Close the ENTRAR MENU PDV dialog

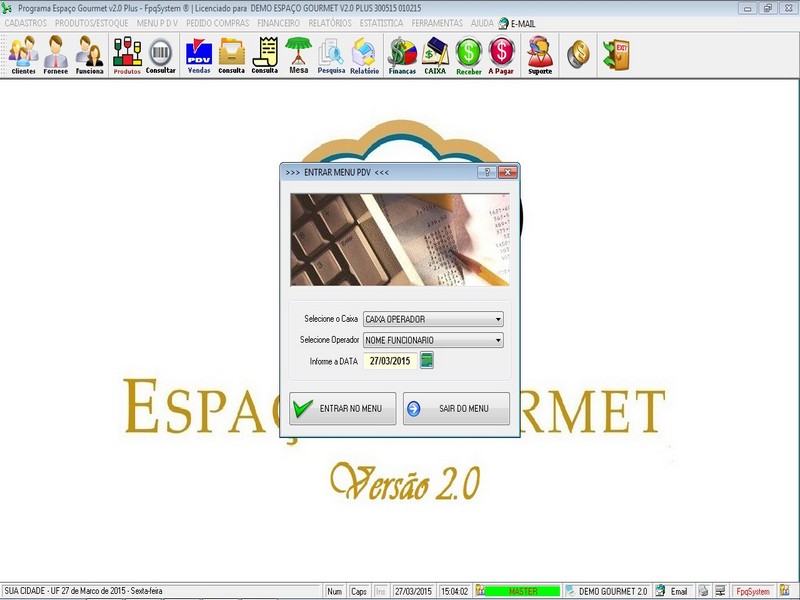pos(507,172)
